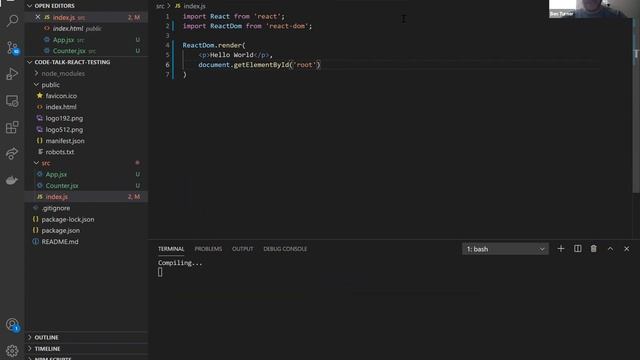
Task: Place cursor on line 1 import React
Action: pyautogui.click(x=206, y=16)
